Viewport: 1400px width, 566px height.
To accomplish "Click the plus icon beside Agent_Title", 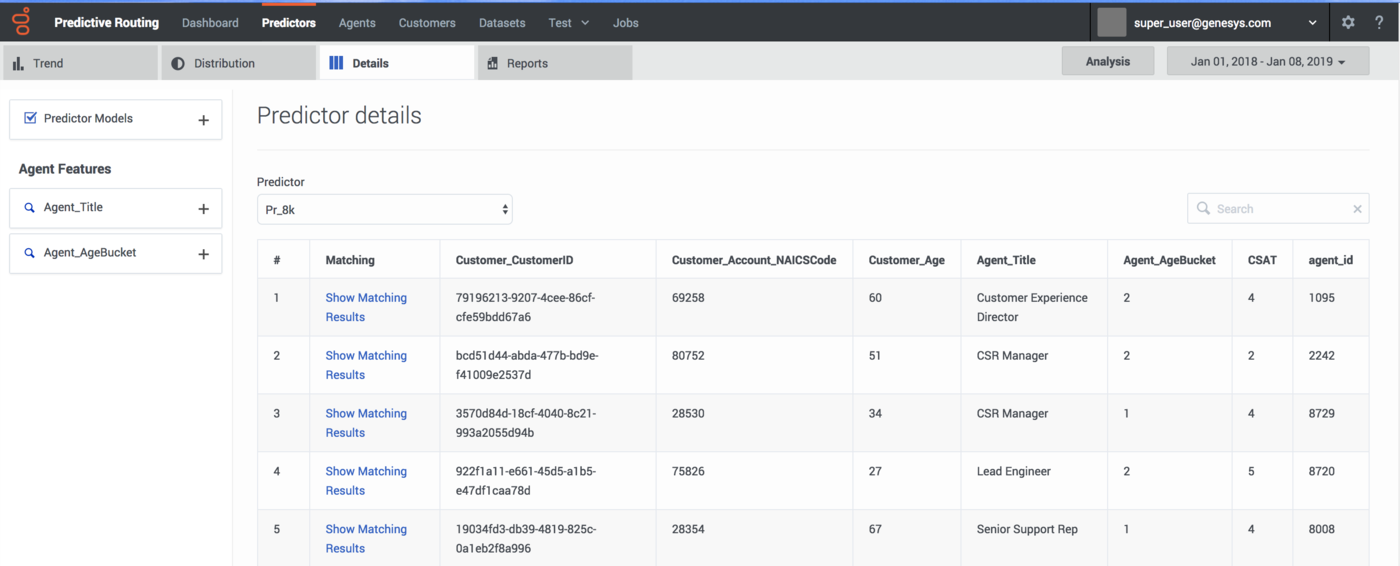I will [203, 209].
